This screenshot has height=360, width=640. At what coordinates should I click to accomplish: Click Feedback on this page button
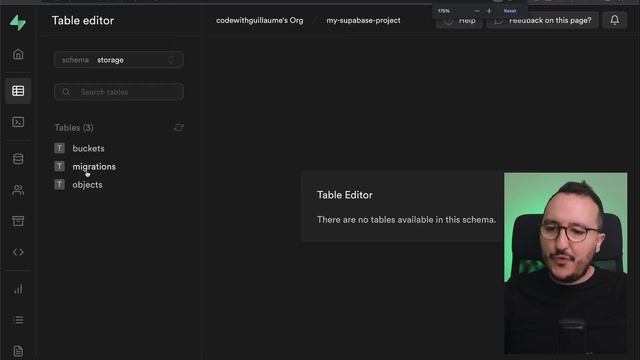coord(542,20)
